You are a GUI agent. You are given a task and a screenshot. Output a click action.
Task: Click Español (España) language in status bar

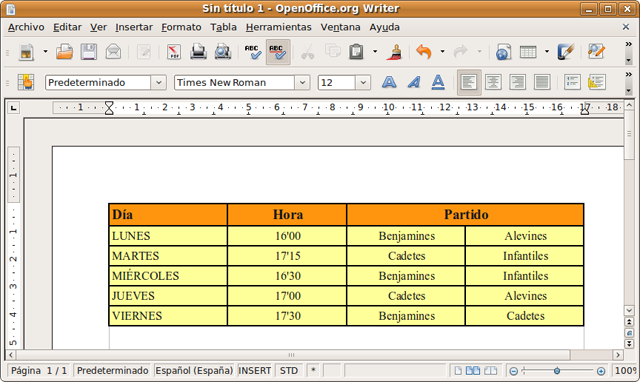coord(194,371)
